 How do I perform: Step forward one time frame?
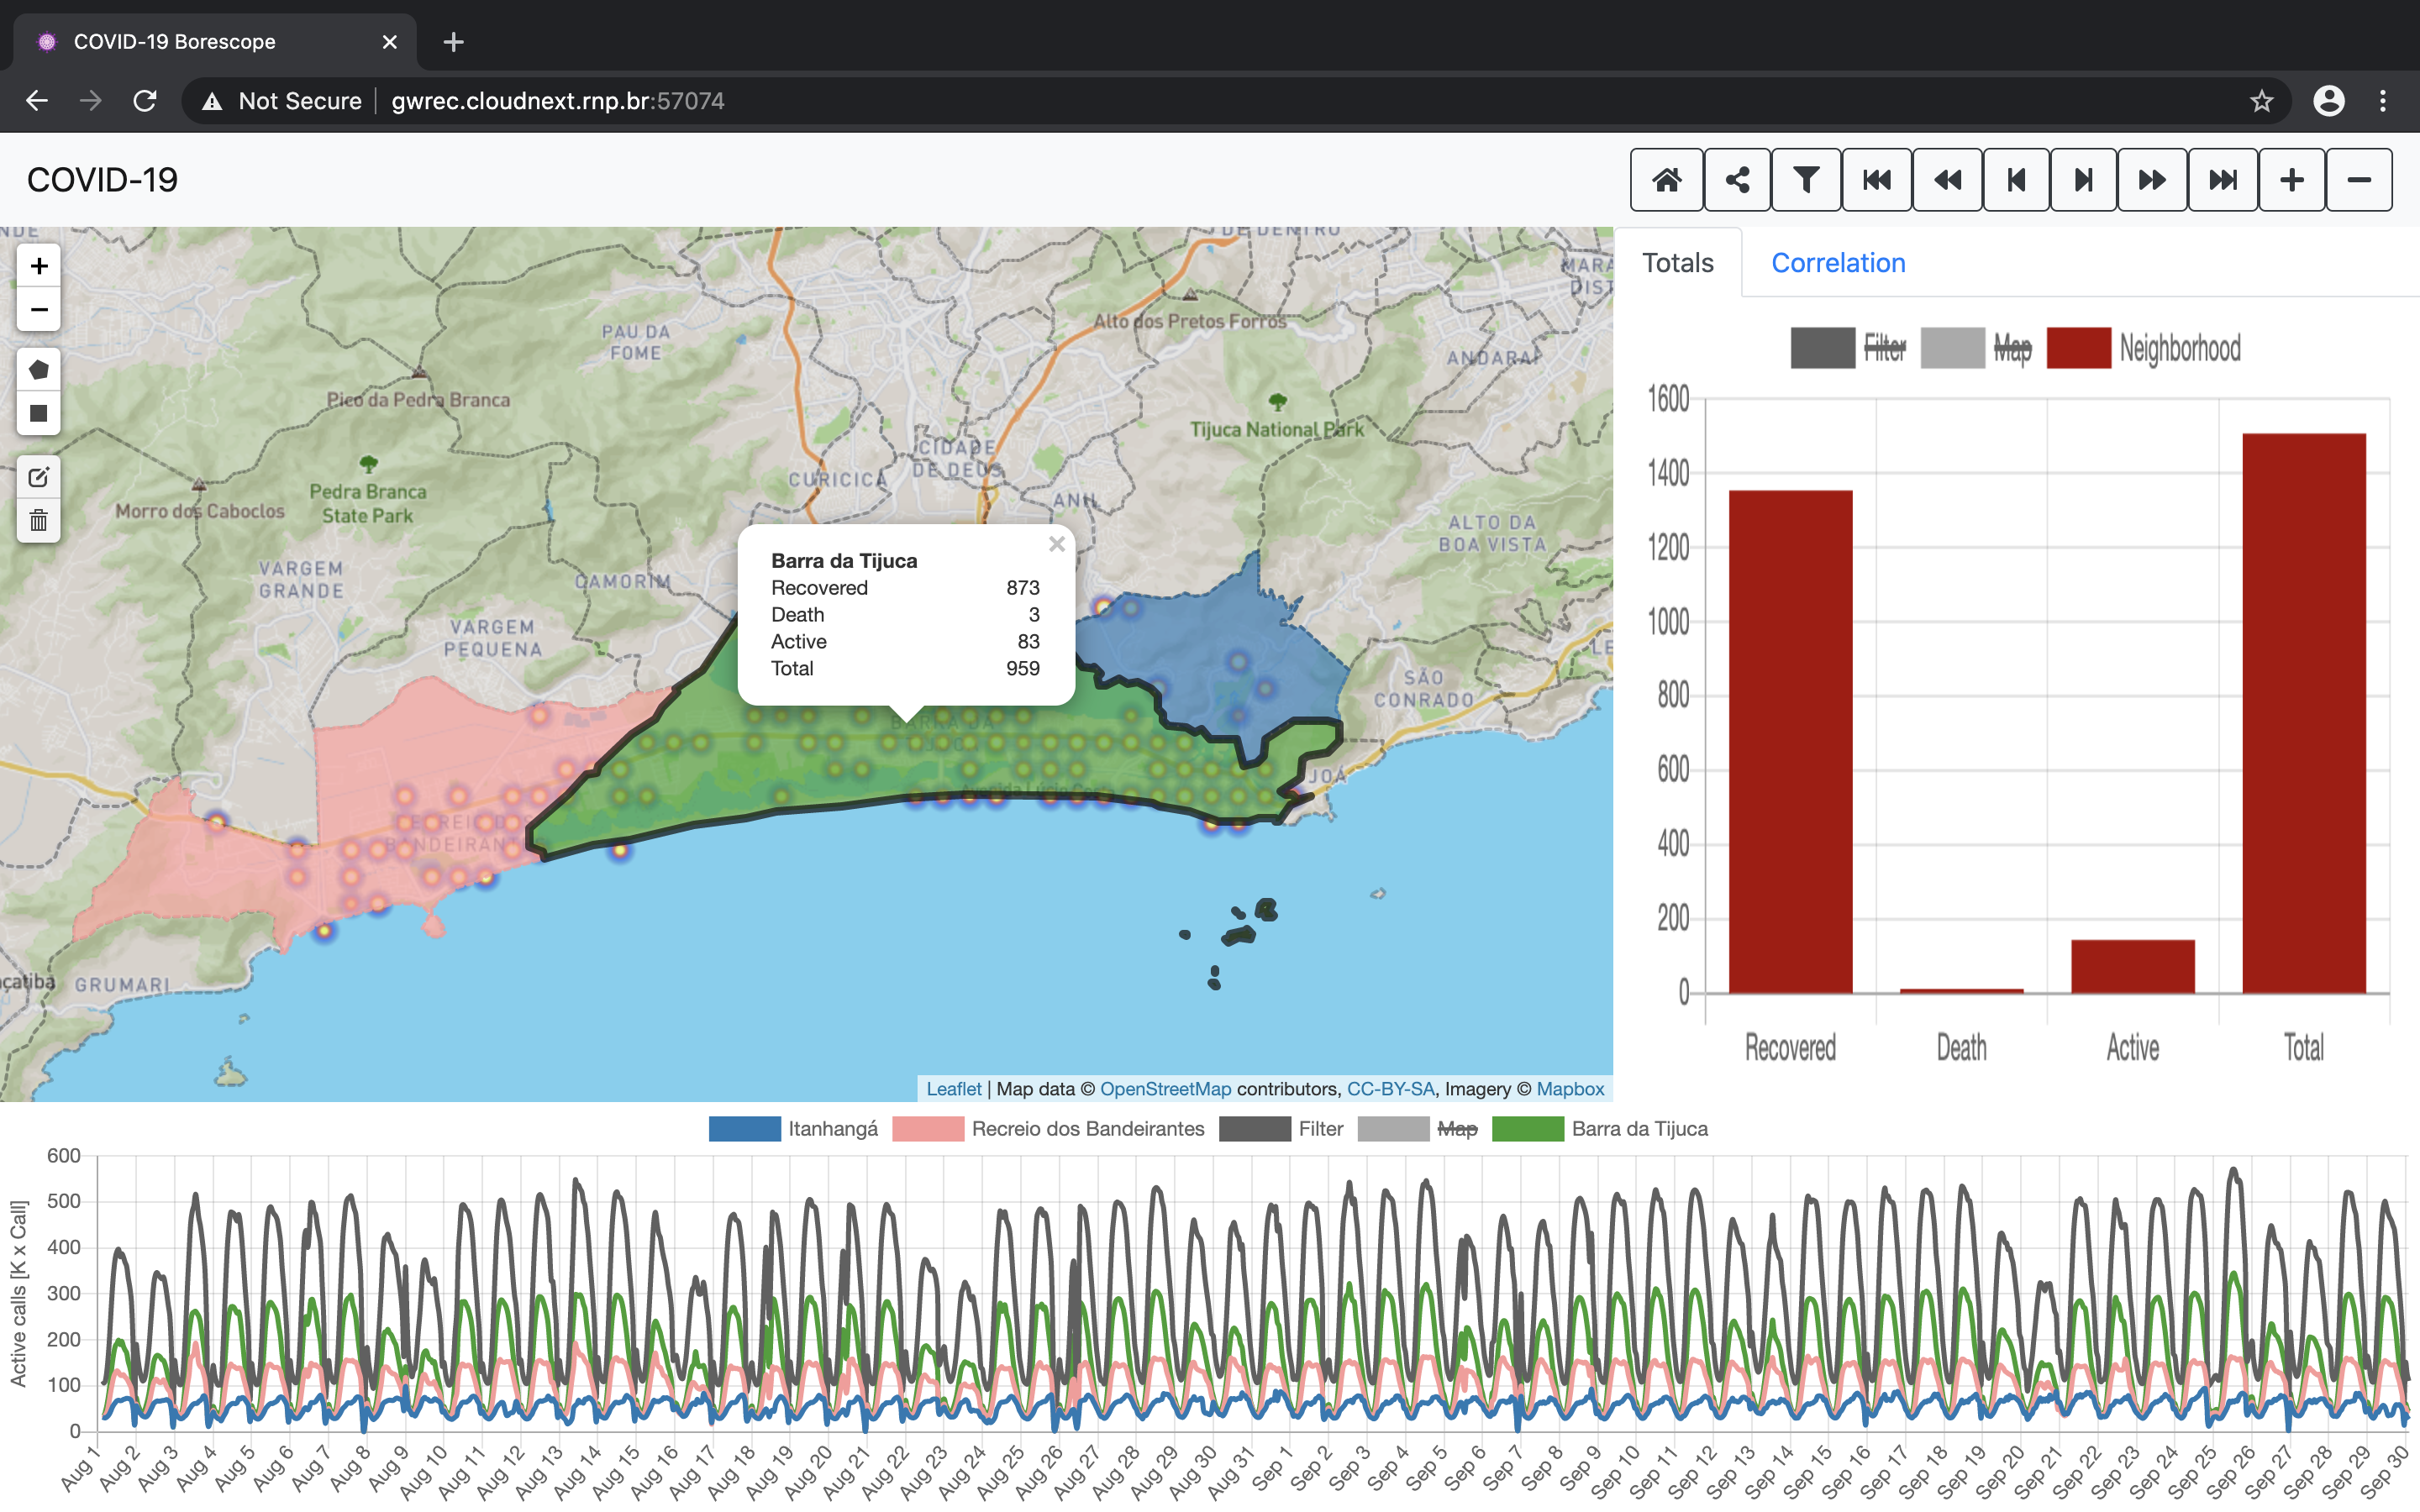(x=2083, y=180)
